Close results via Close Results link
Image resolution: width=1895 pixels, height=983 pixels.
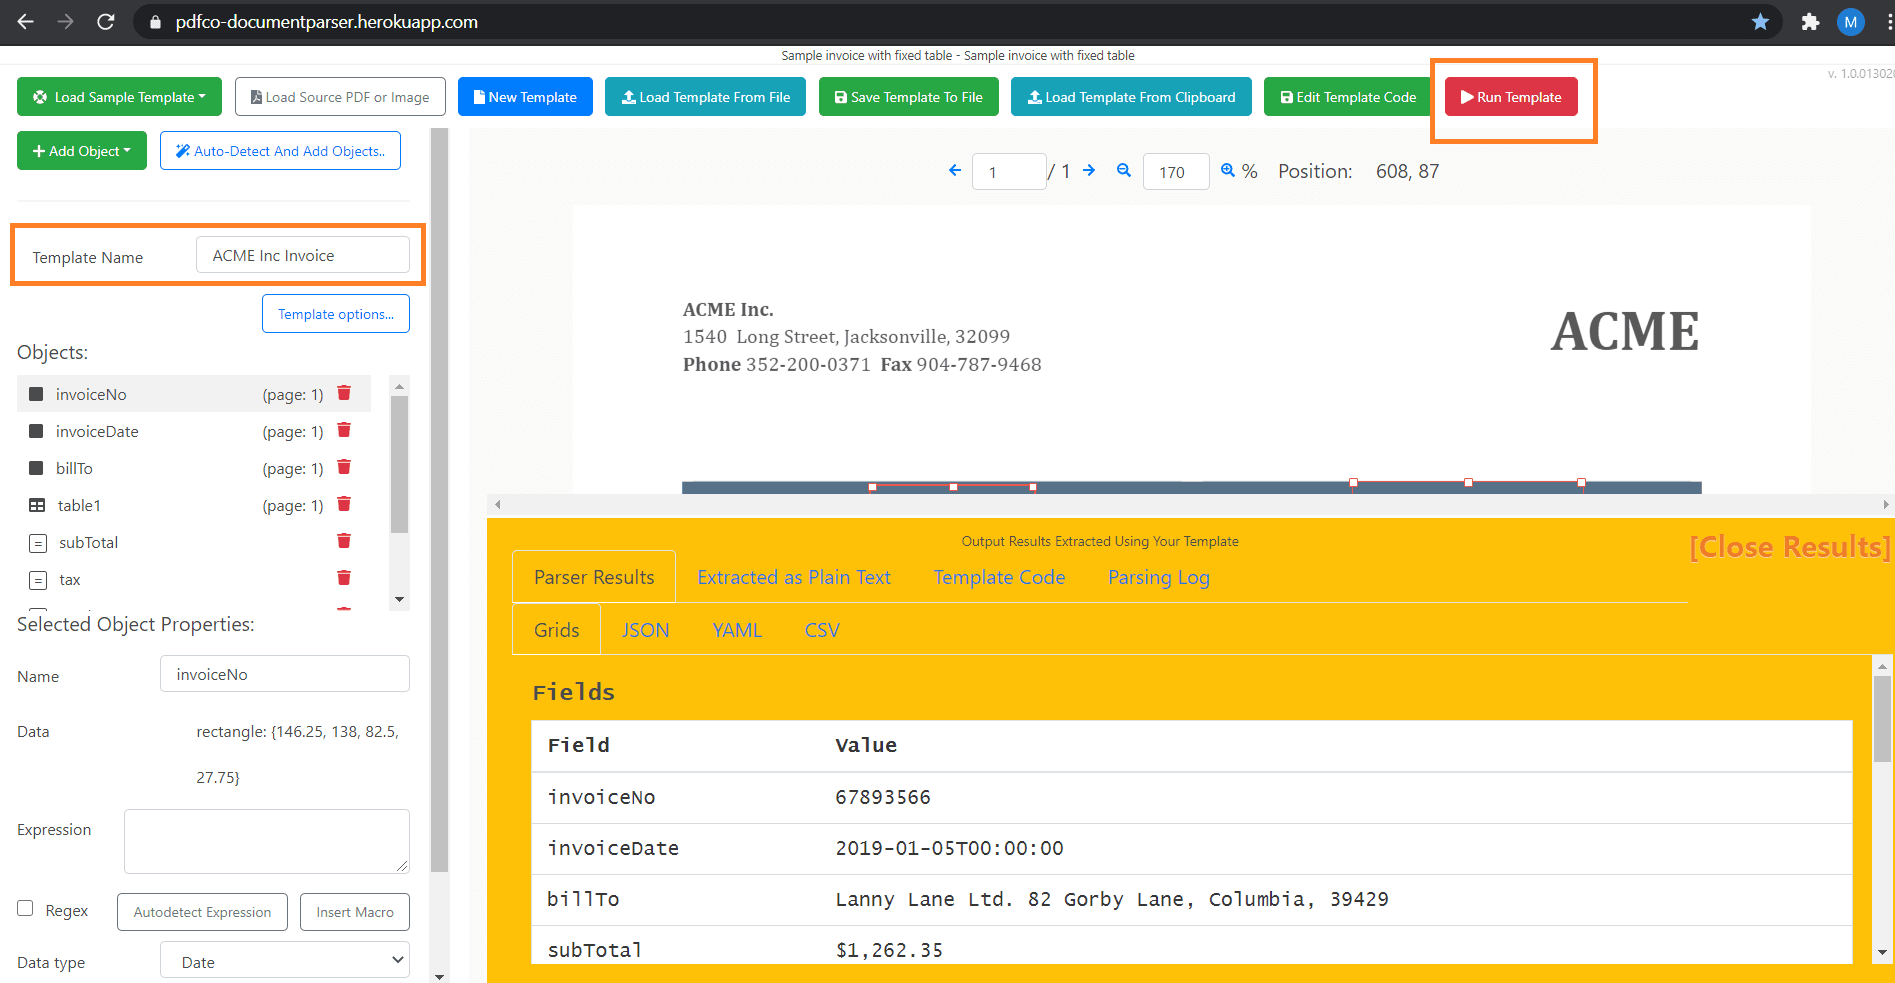pyautogui.click(x=1786, y=547)
